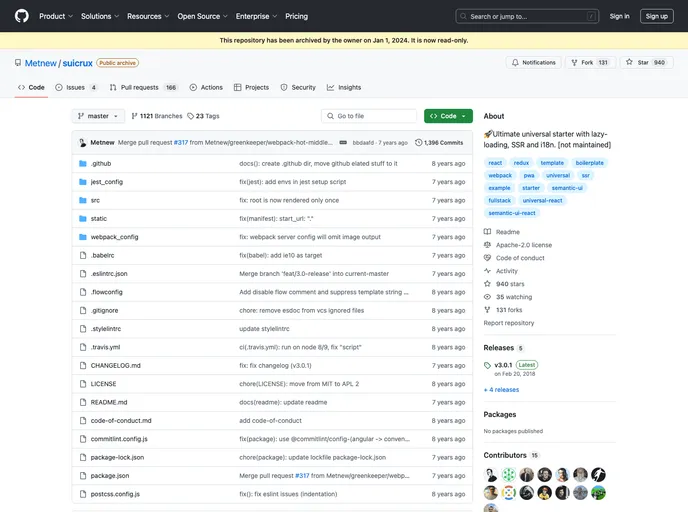Click the webpack_config folder icon
This screenshot has height=512, width=688.
pyautogui.click(x=82, y=237)
